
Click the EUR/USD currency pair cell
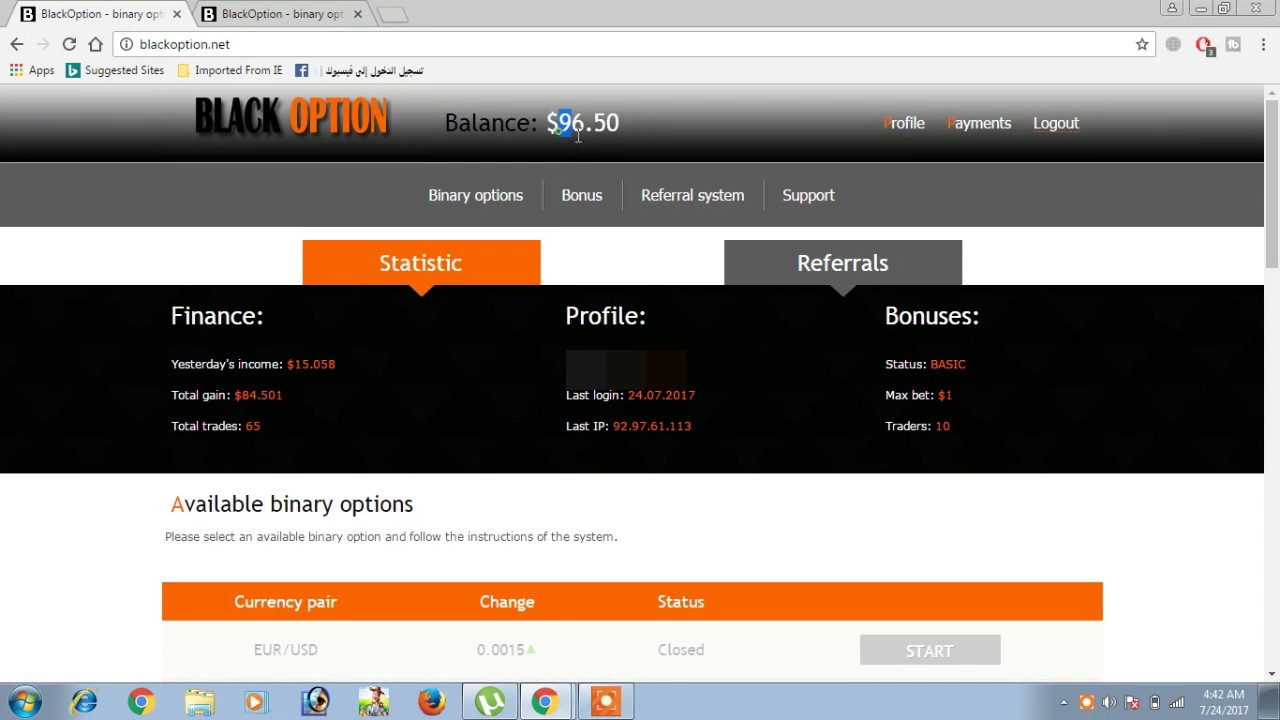[285, 650]
